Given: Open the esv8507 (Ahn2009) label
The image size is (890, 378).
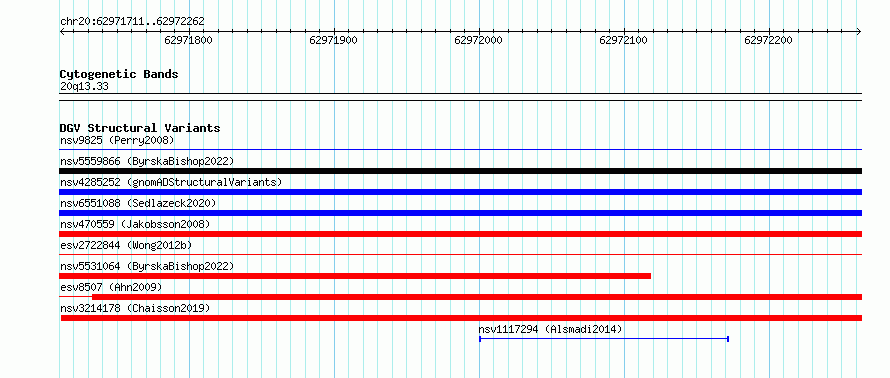Looking at the screenshot, I should tap(111, 287).
